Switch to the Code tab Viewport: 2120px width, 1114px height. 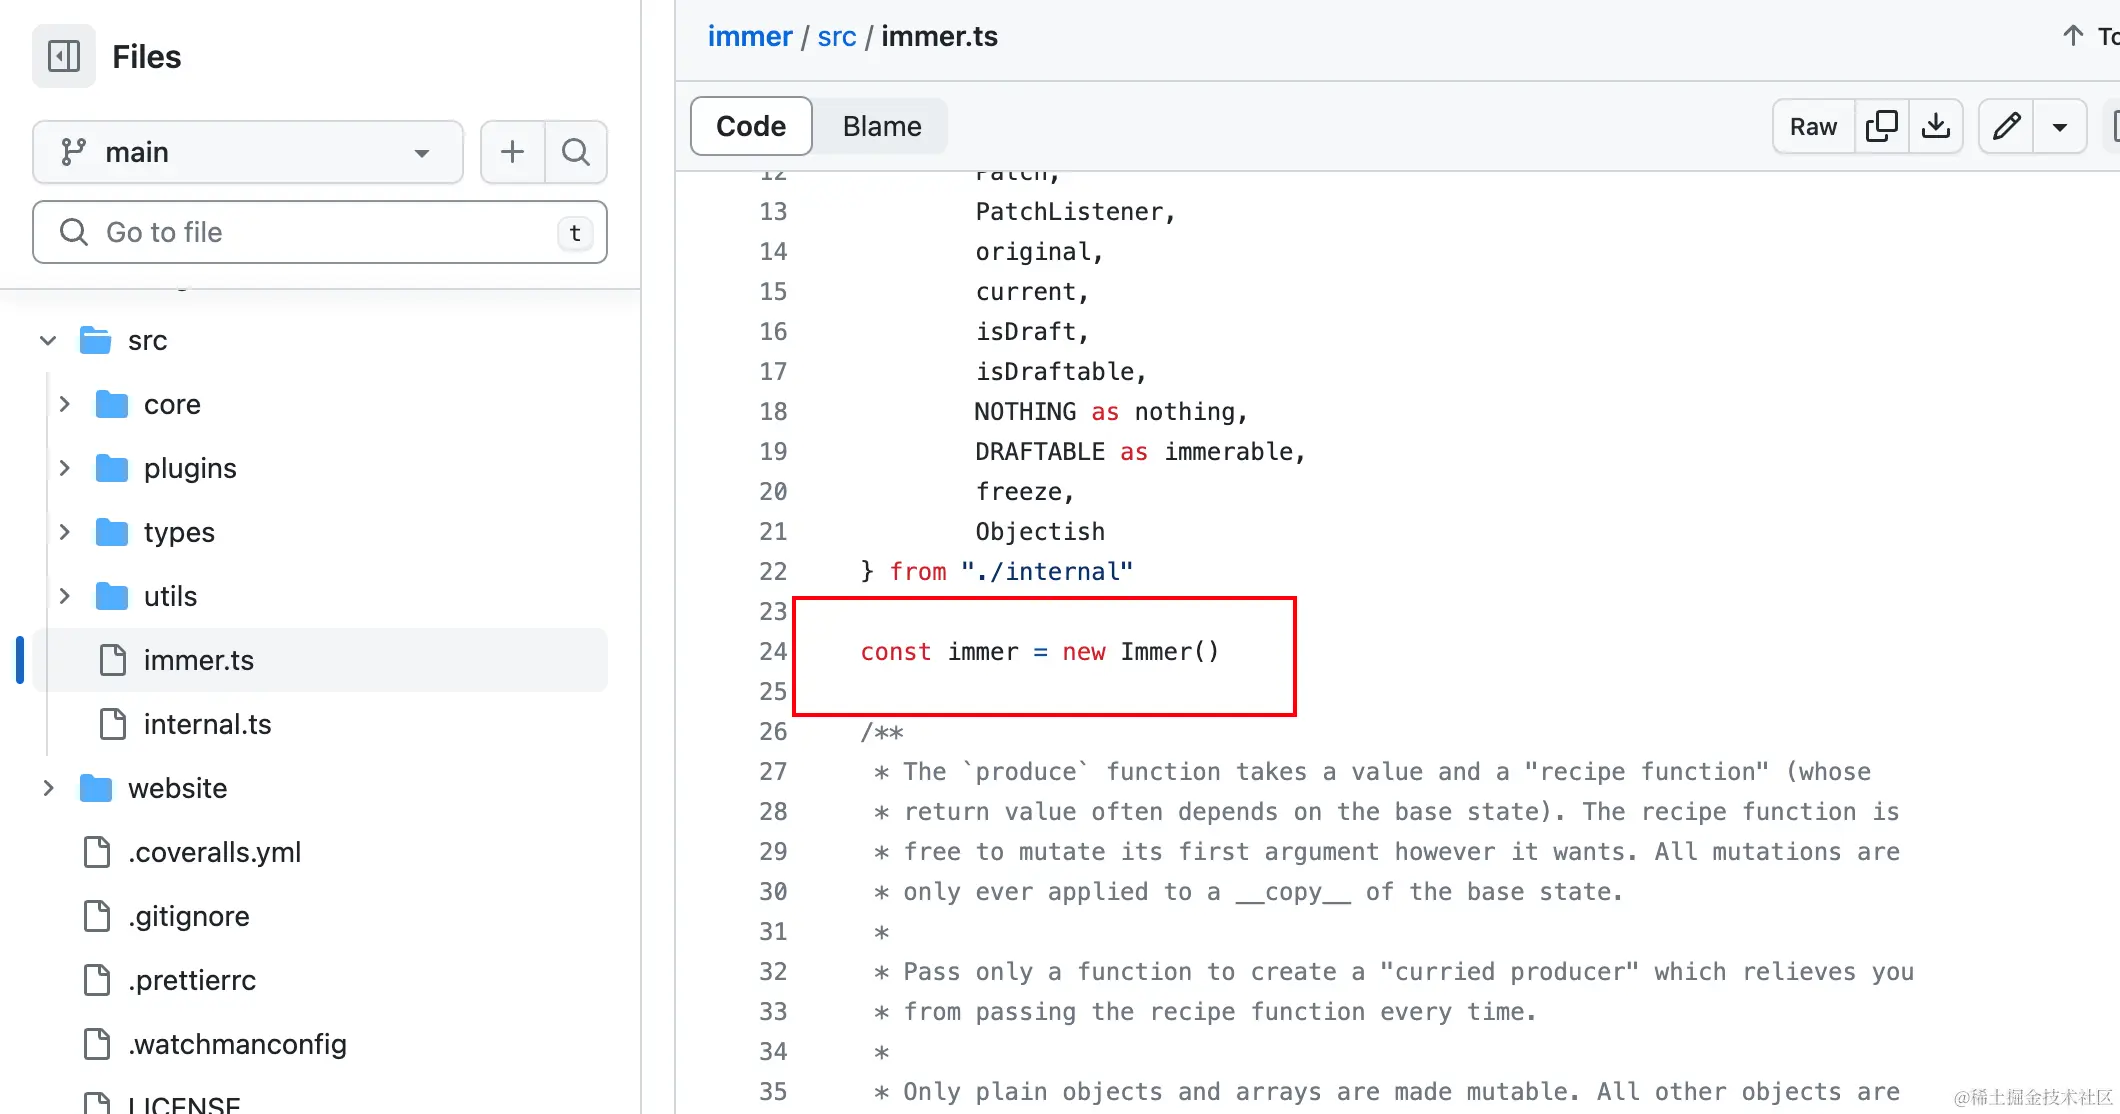pyautogui.click(x=750, y=126)
